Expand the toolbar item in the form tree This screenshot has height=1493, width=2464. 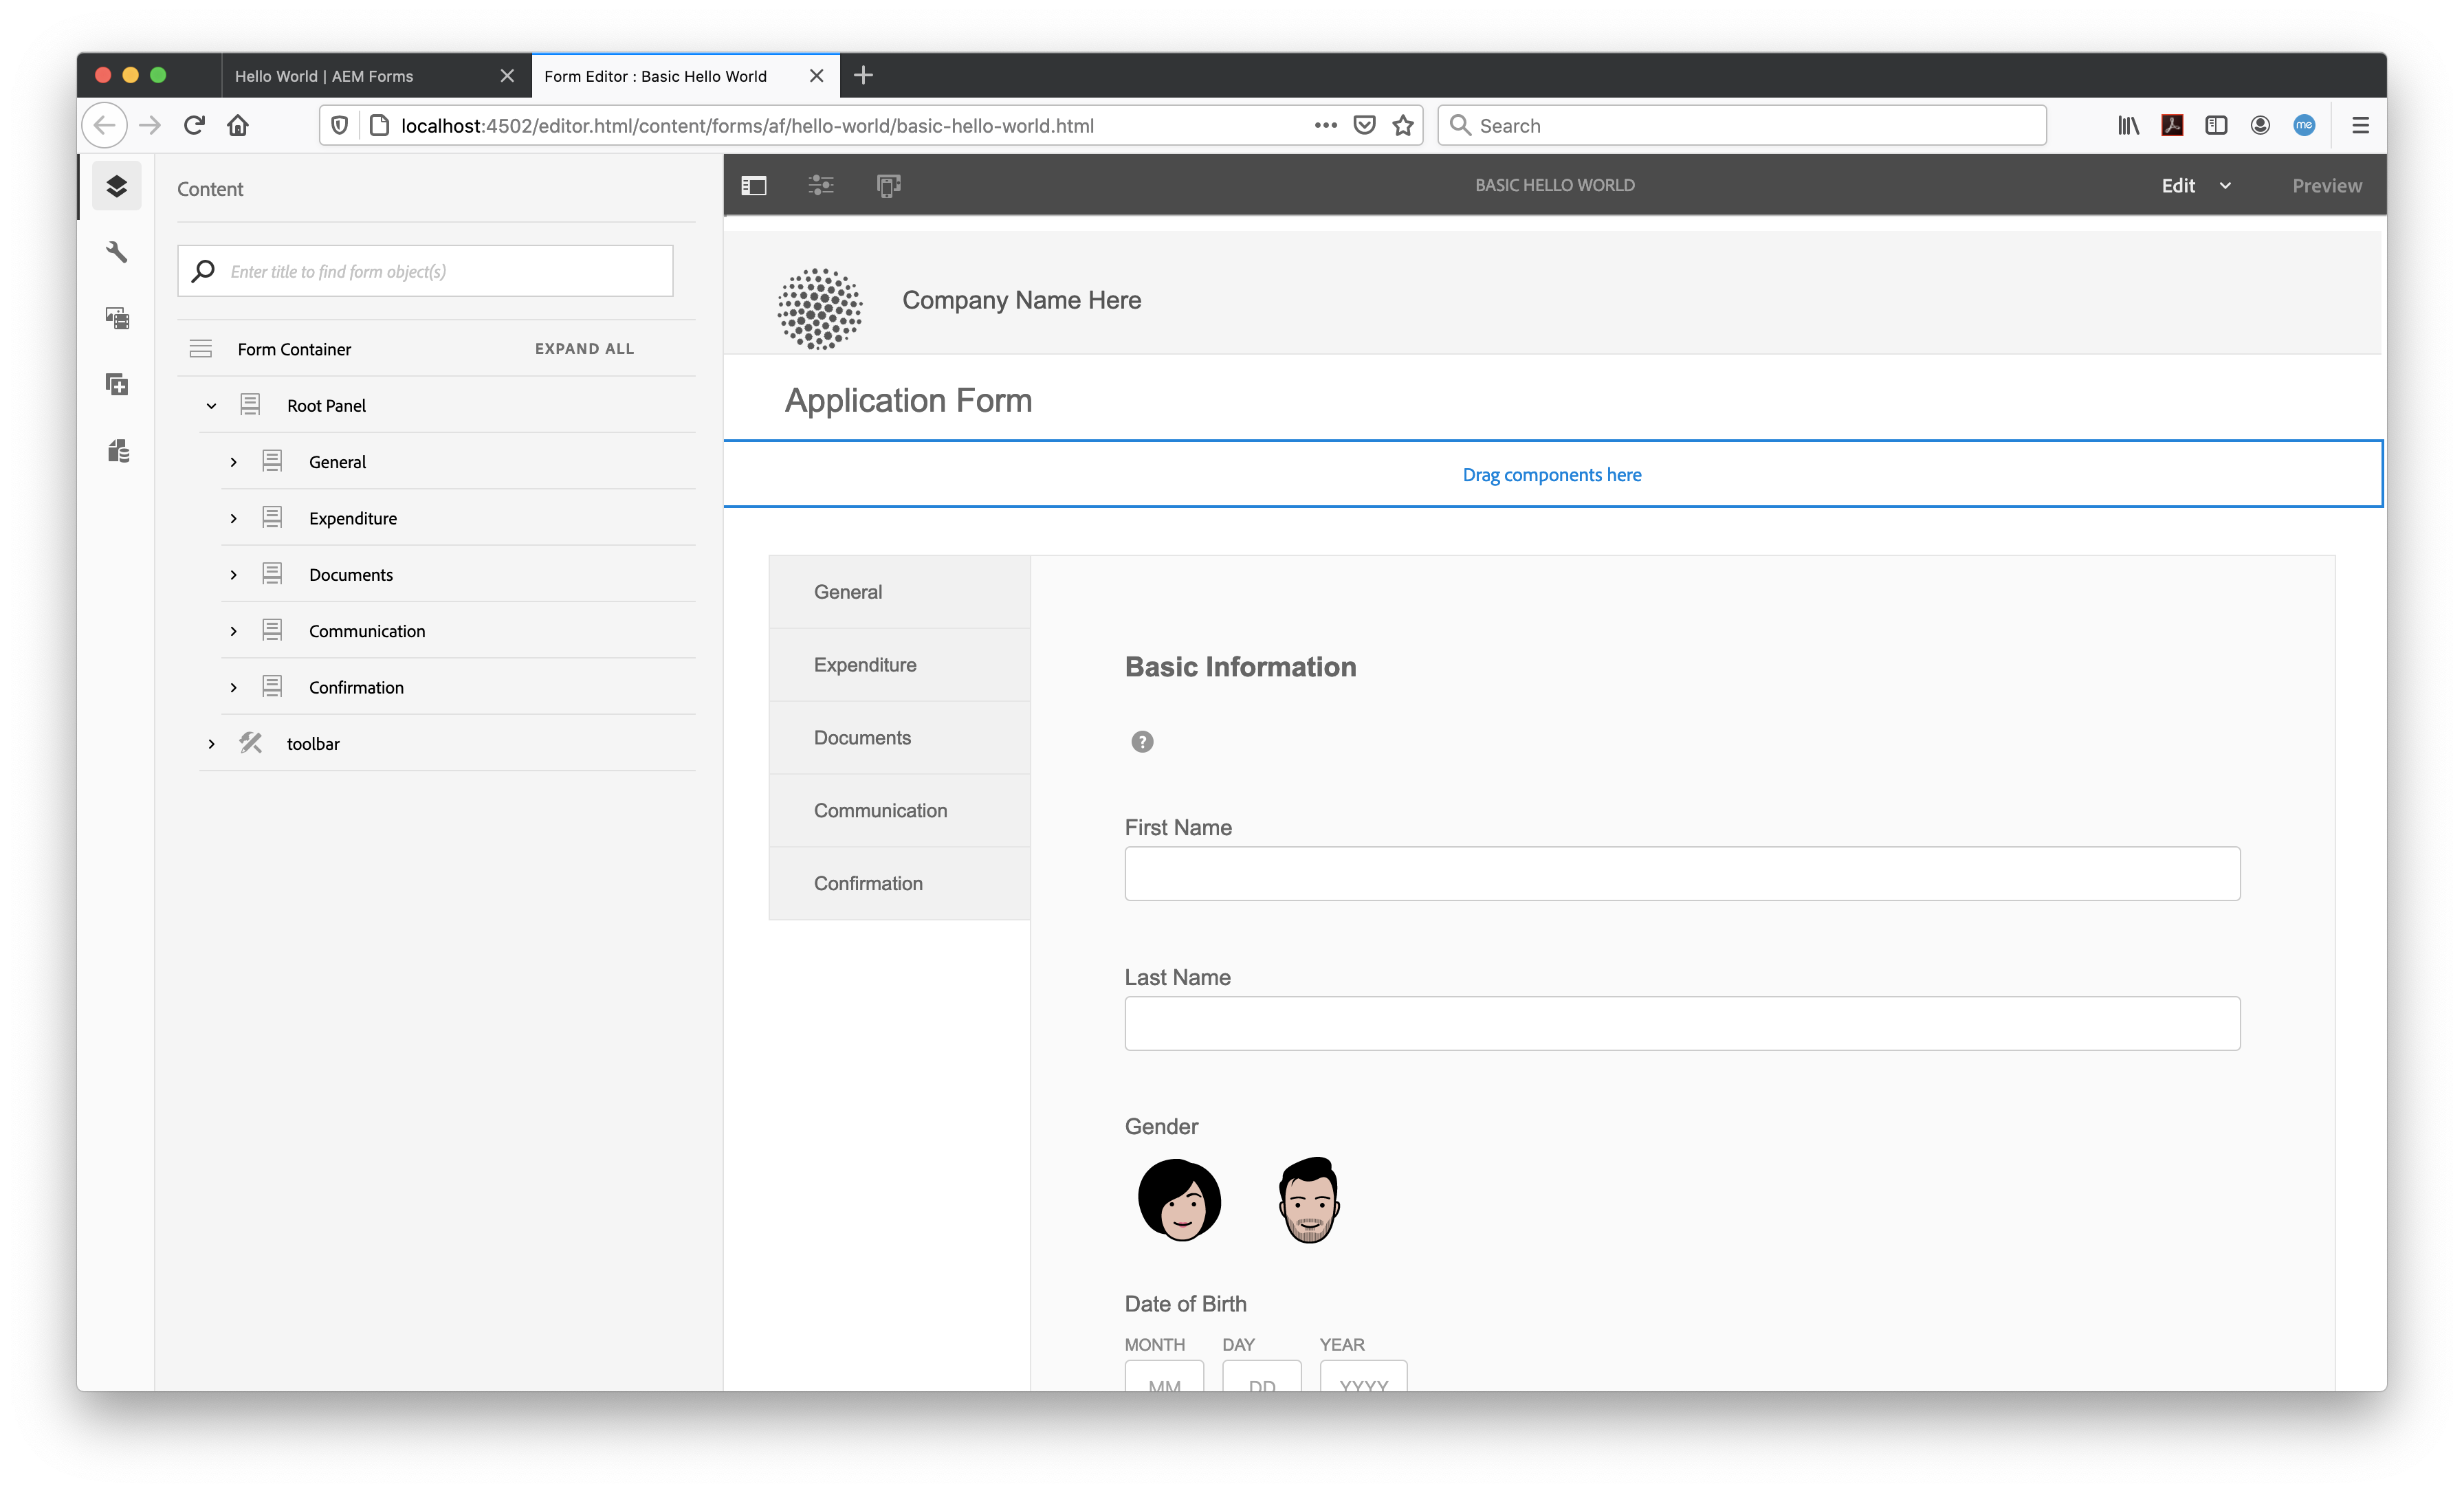point(211,743)
